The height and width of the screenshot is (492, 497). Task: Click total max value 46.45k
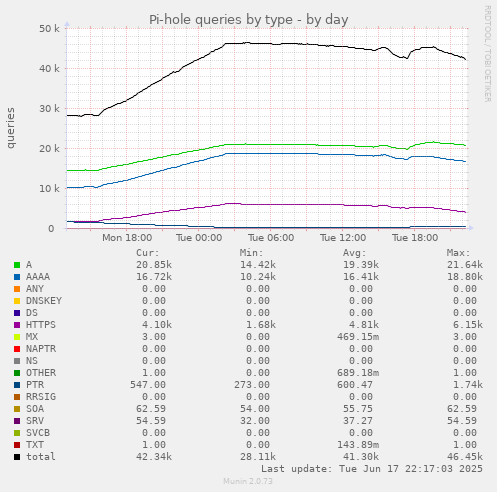tap(465, 457)
